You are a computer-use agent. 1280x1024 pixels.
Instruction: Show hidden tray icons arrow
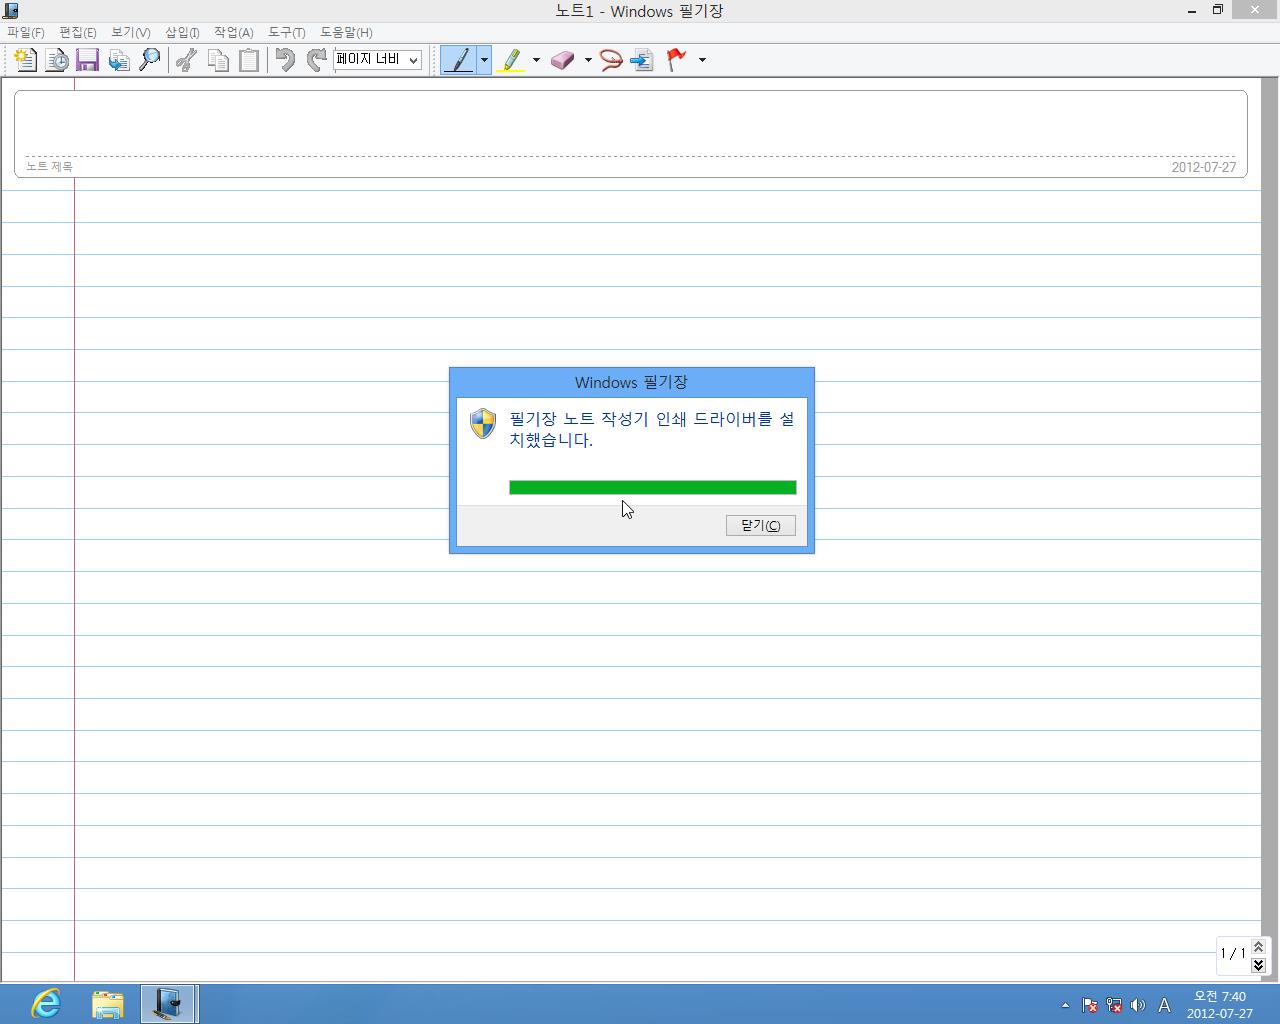[x=1065, y=1005]
